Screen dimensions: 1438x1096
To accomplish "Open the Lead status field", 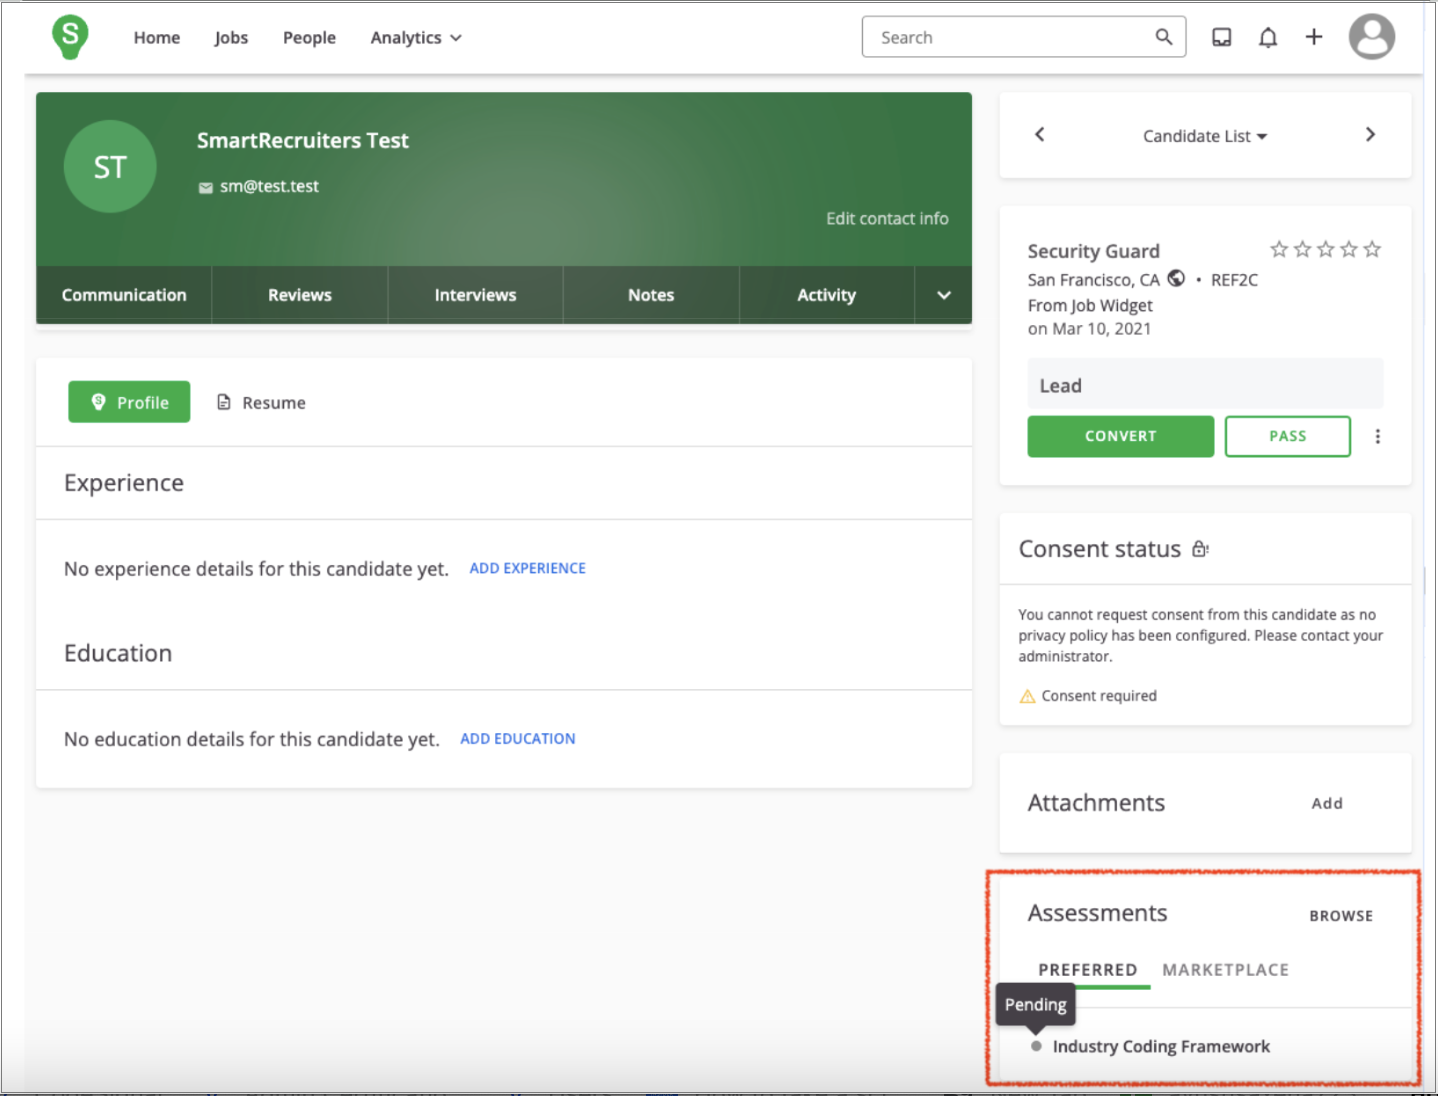I will [x=1205, y=385].
